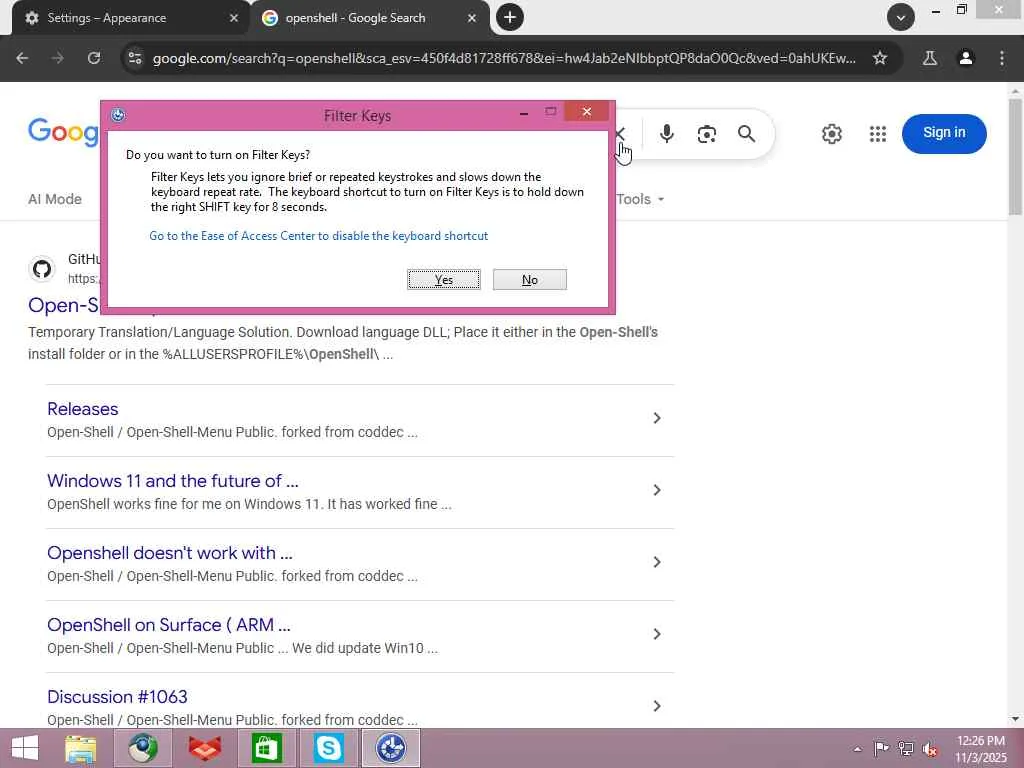Expand the Discussion #1063 chevron
Viewport: 1024px width, 768px height.
pos(657,705)
